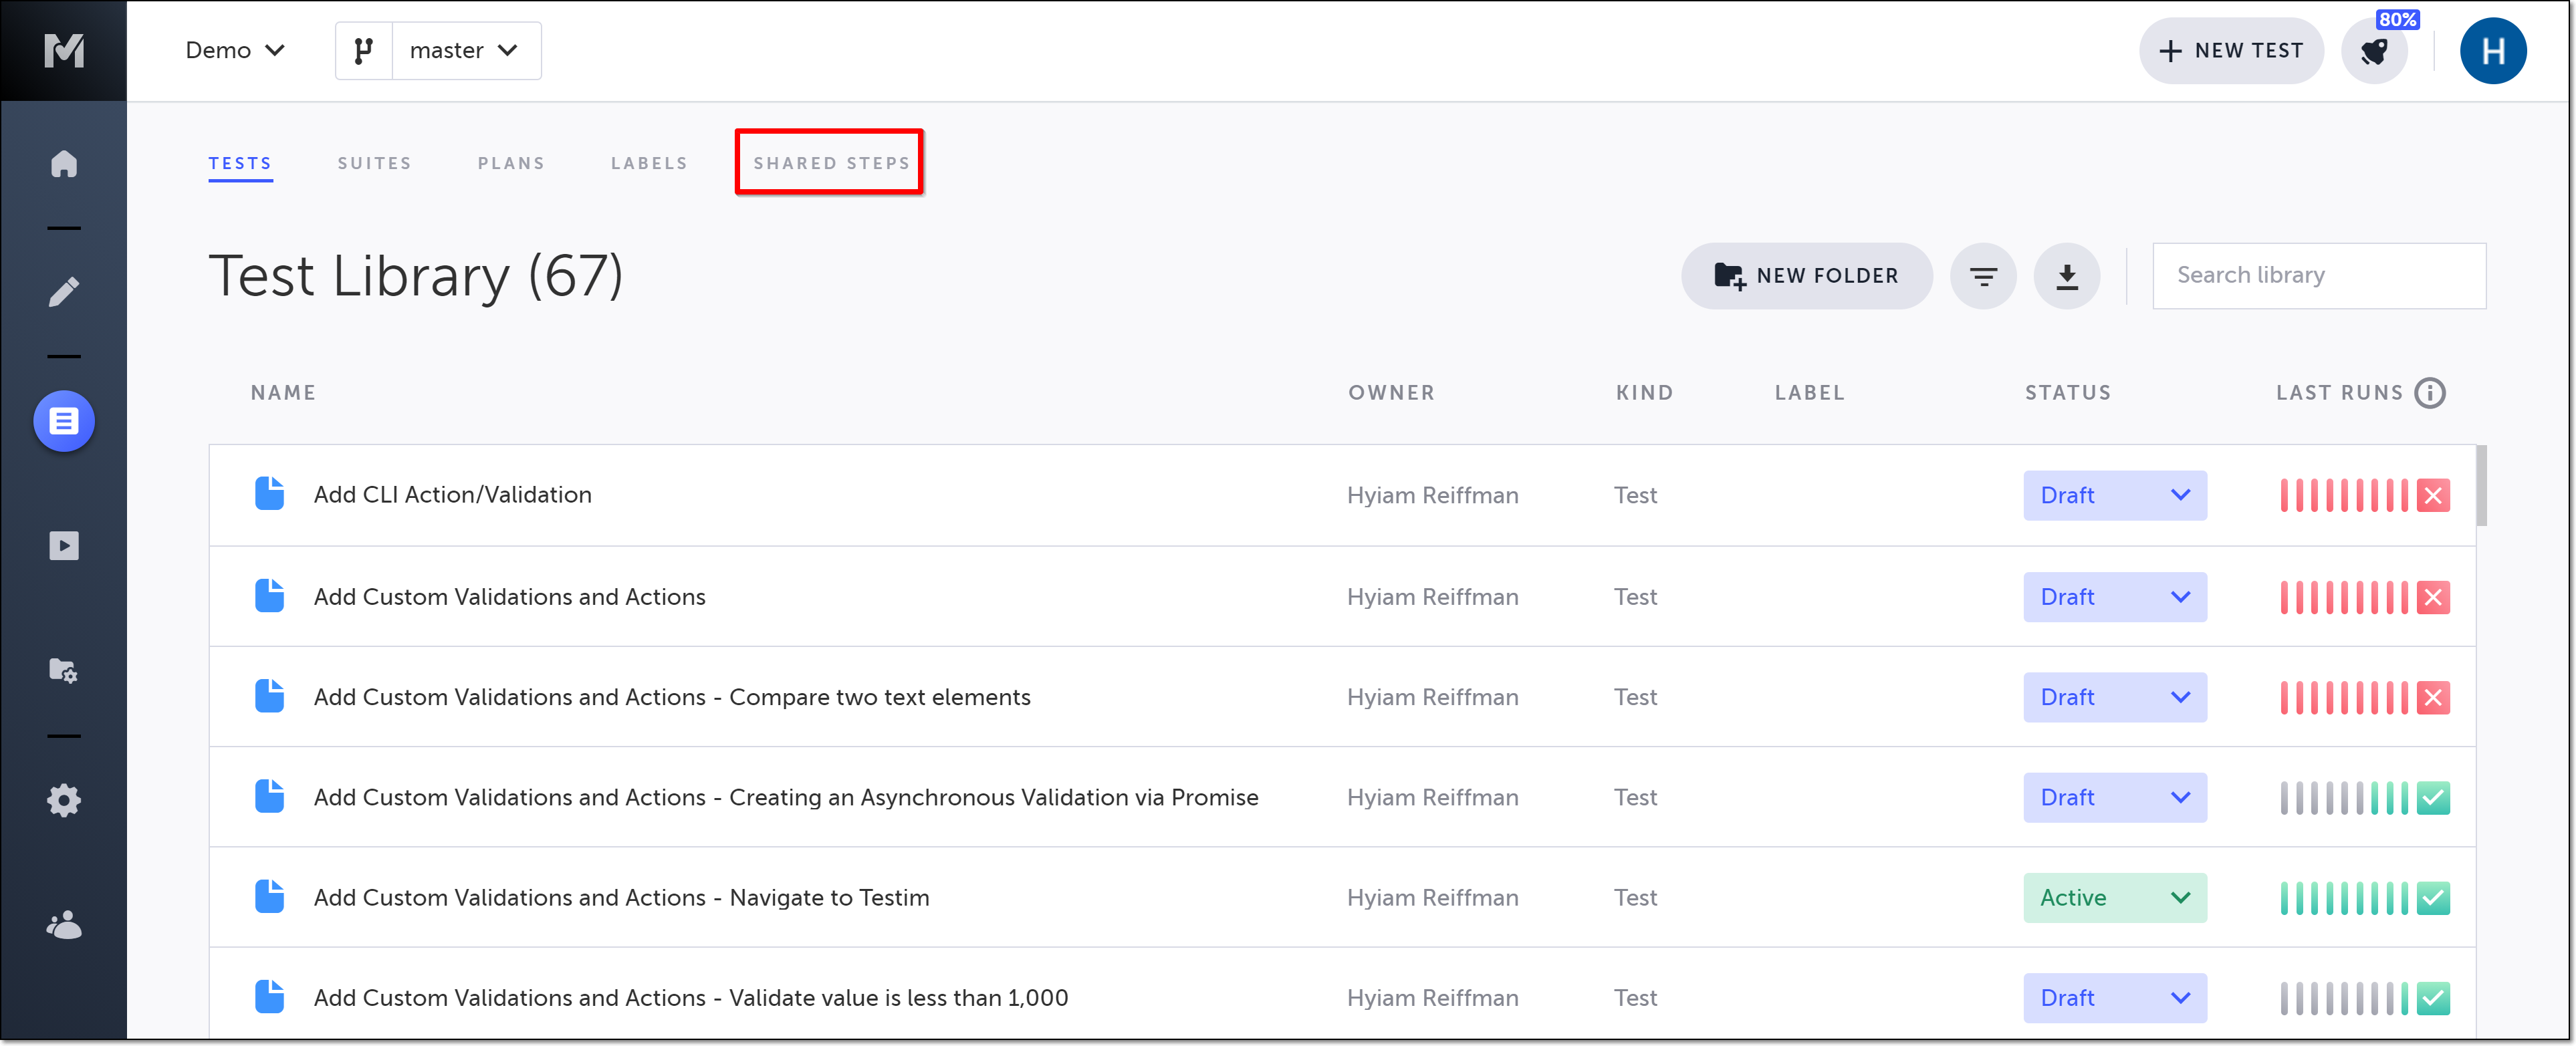
Task: Sort by the Kind column header
Action: [1644, 393]
